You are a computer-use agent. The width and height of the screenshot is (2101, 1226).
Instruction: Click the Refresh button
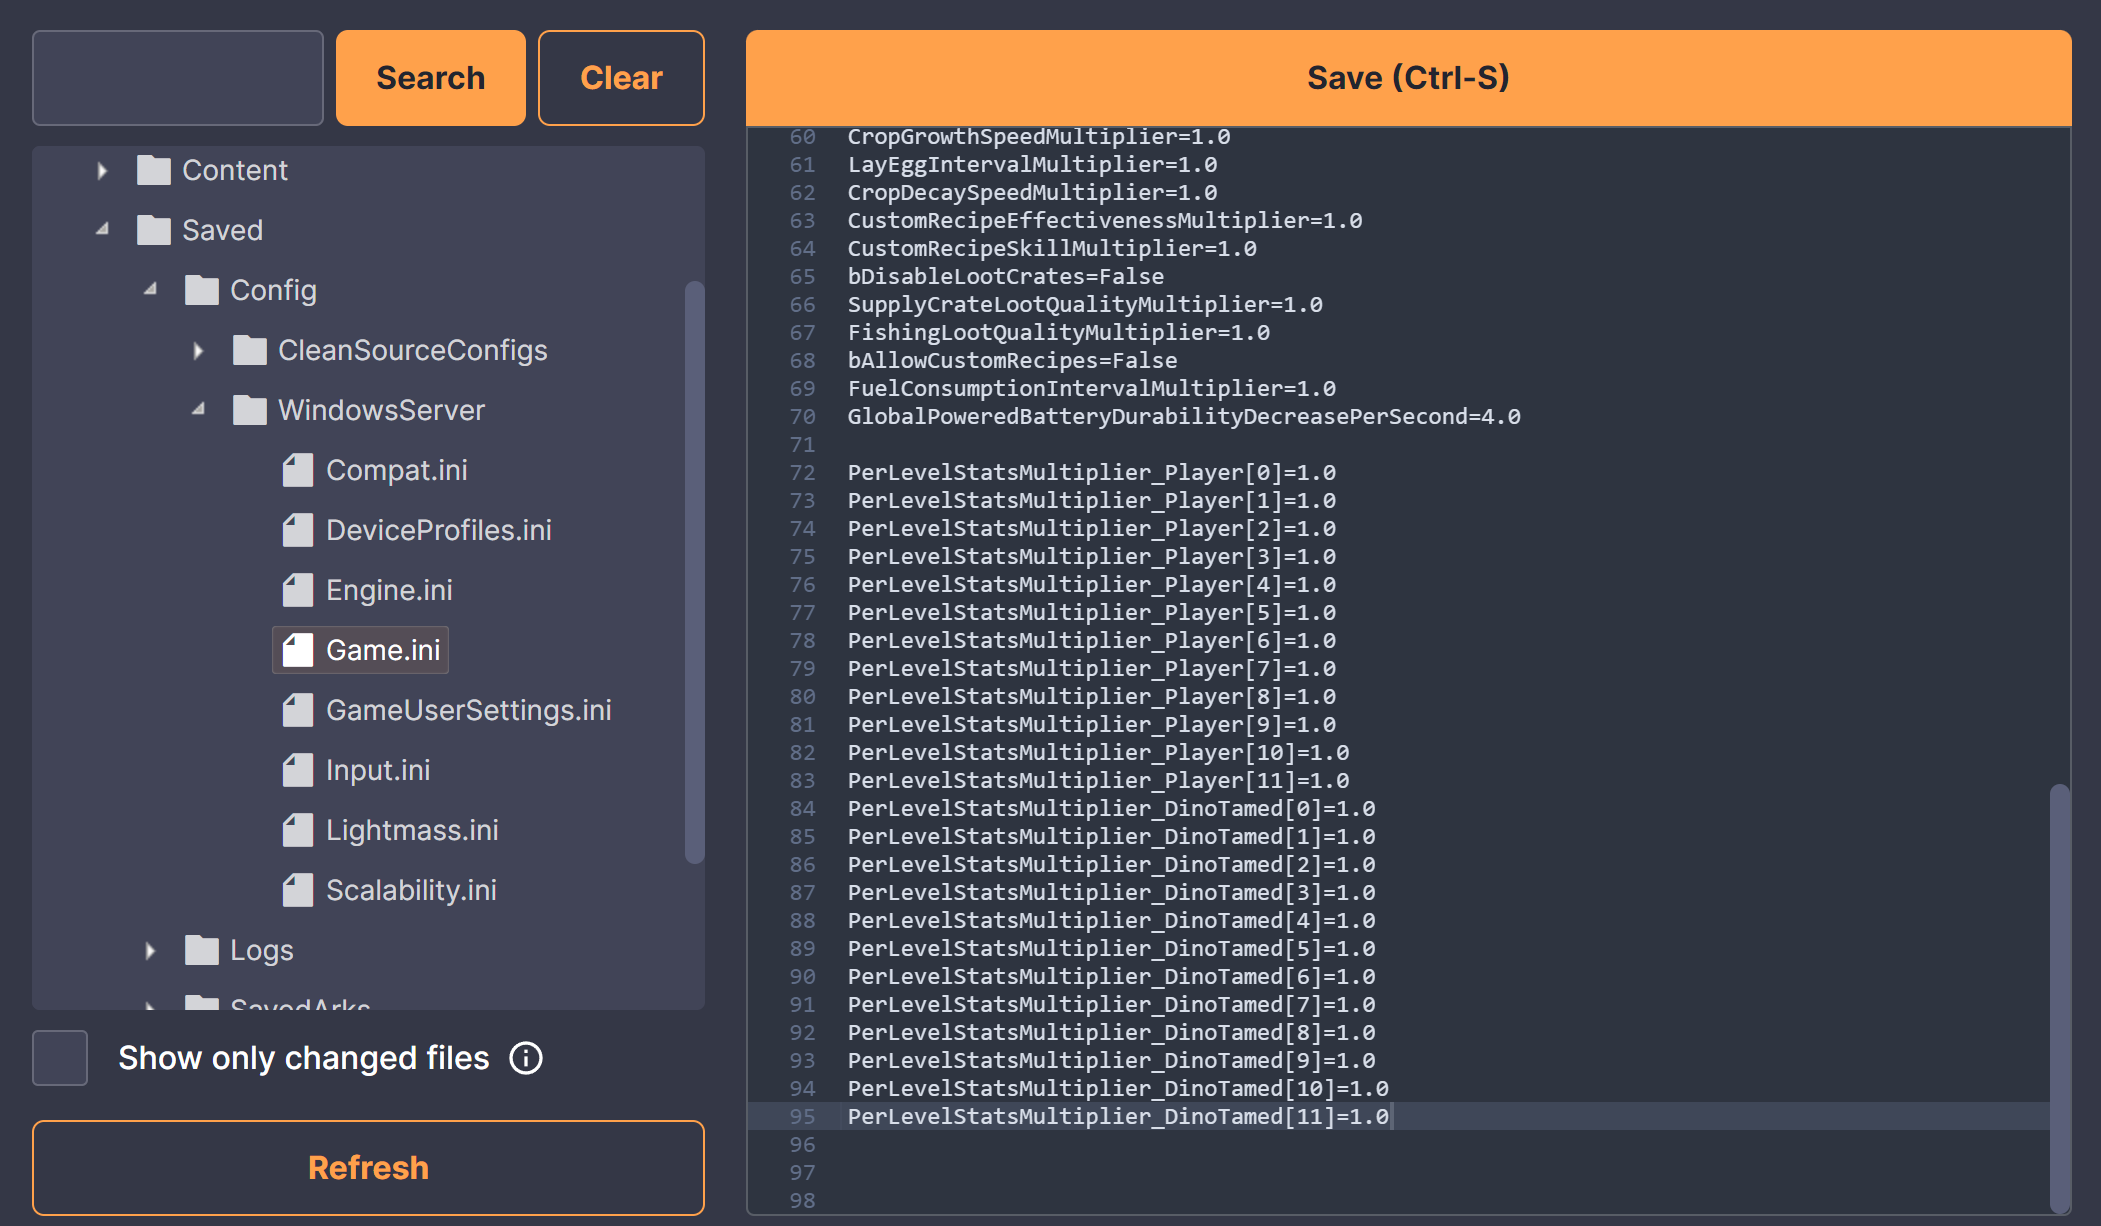[368, 1168]
